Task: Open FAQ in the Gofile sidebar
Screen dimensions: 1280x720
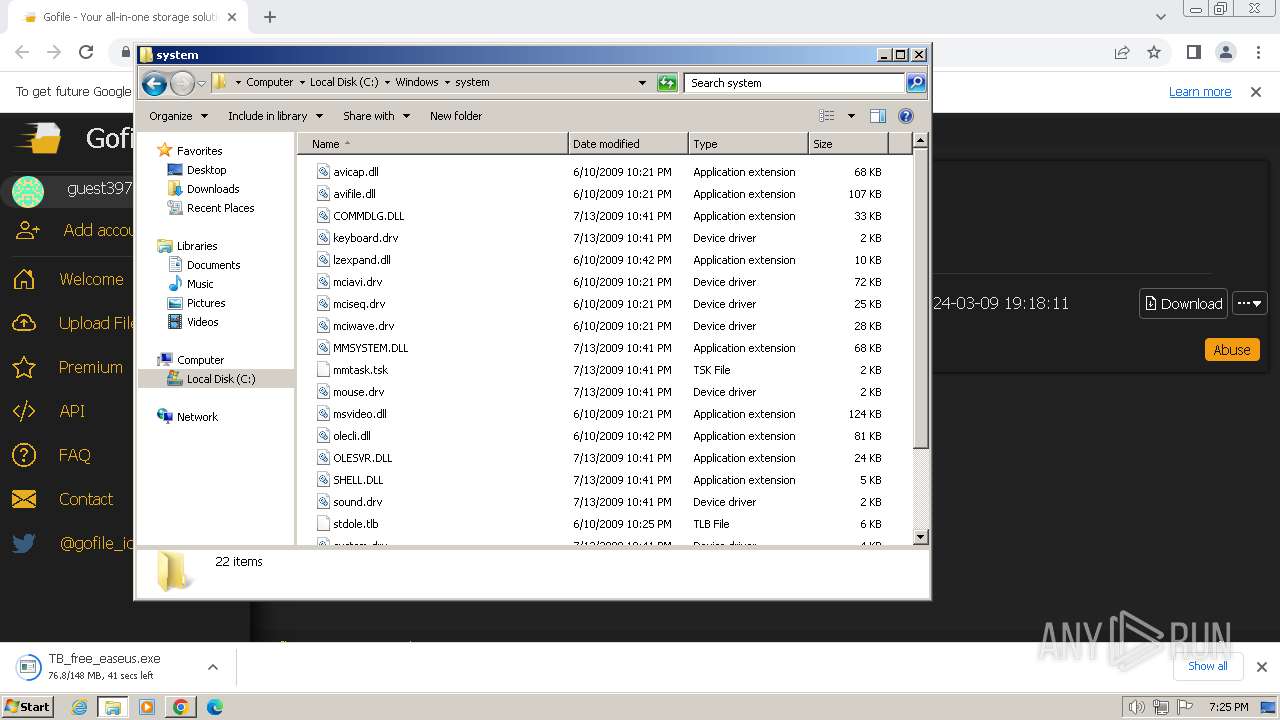Action: click(x=74, y=455)
